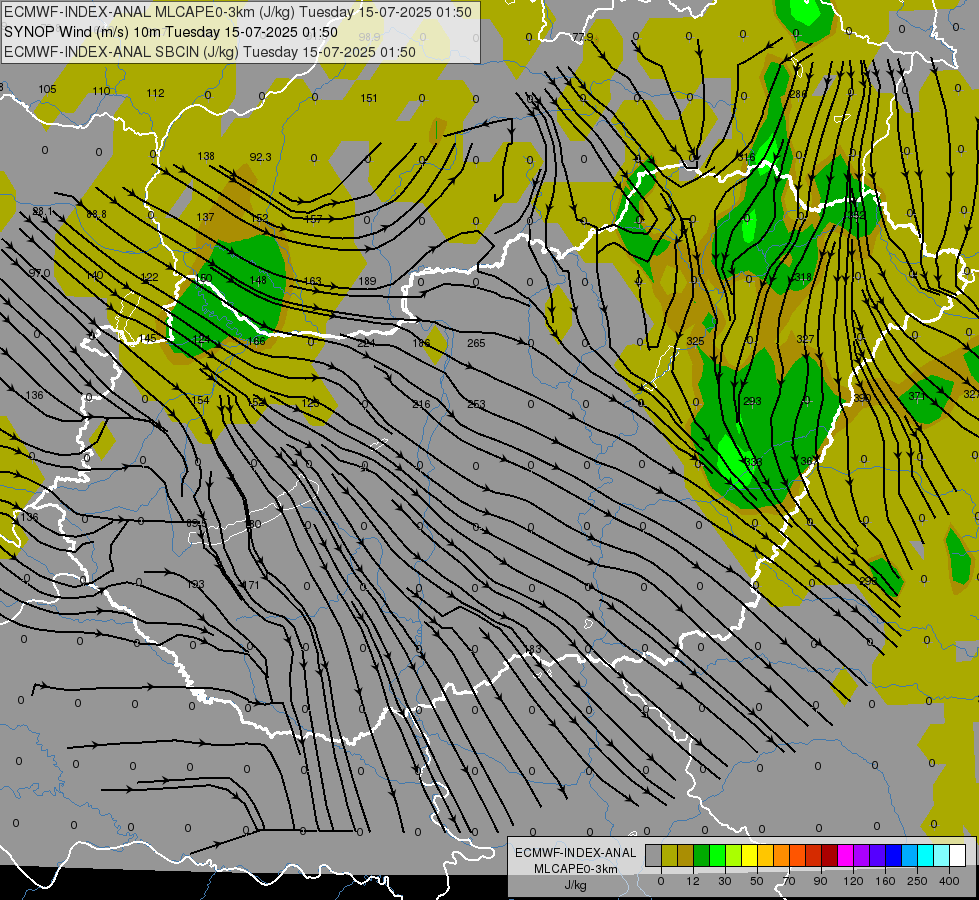979x900 pixels.
Task: Click the map value 110
Action: click(x=101, y=91)
